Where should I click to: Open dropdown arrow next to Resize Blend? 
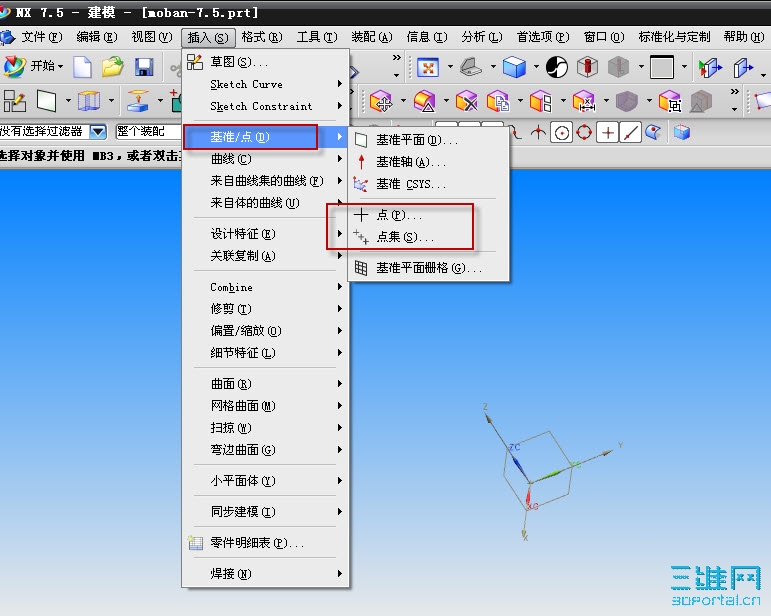(445, 101)
